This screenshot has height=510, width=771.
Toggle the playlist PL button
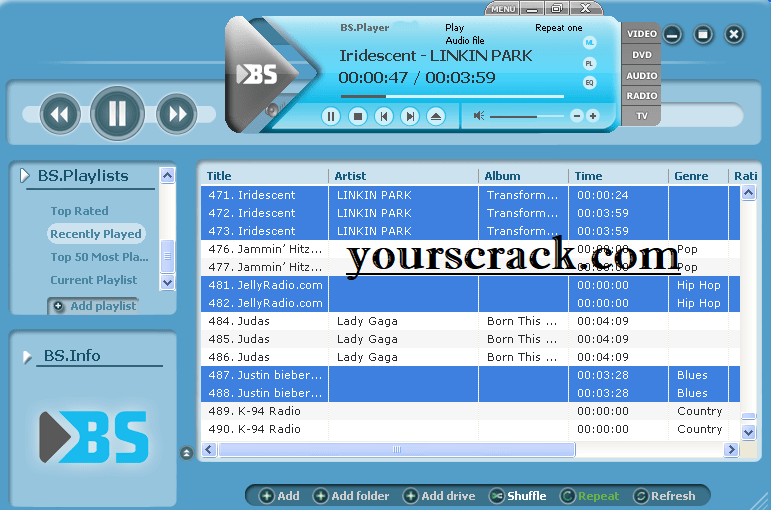coord(589,63)
